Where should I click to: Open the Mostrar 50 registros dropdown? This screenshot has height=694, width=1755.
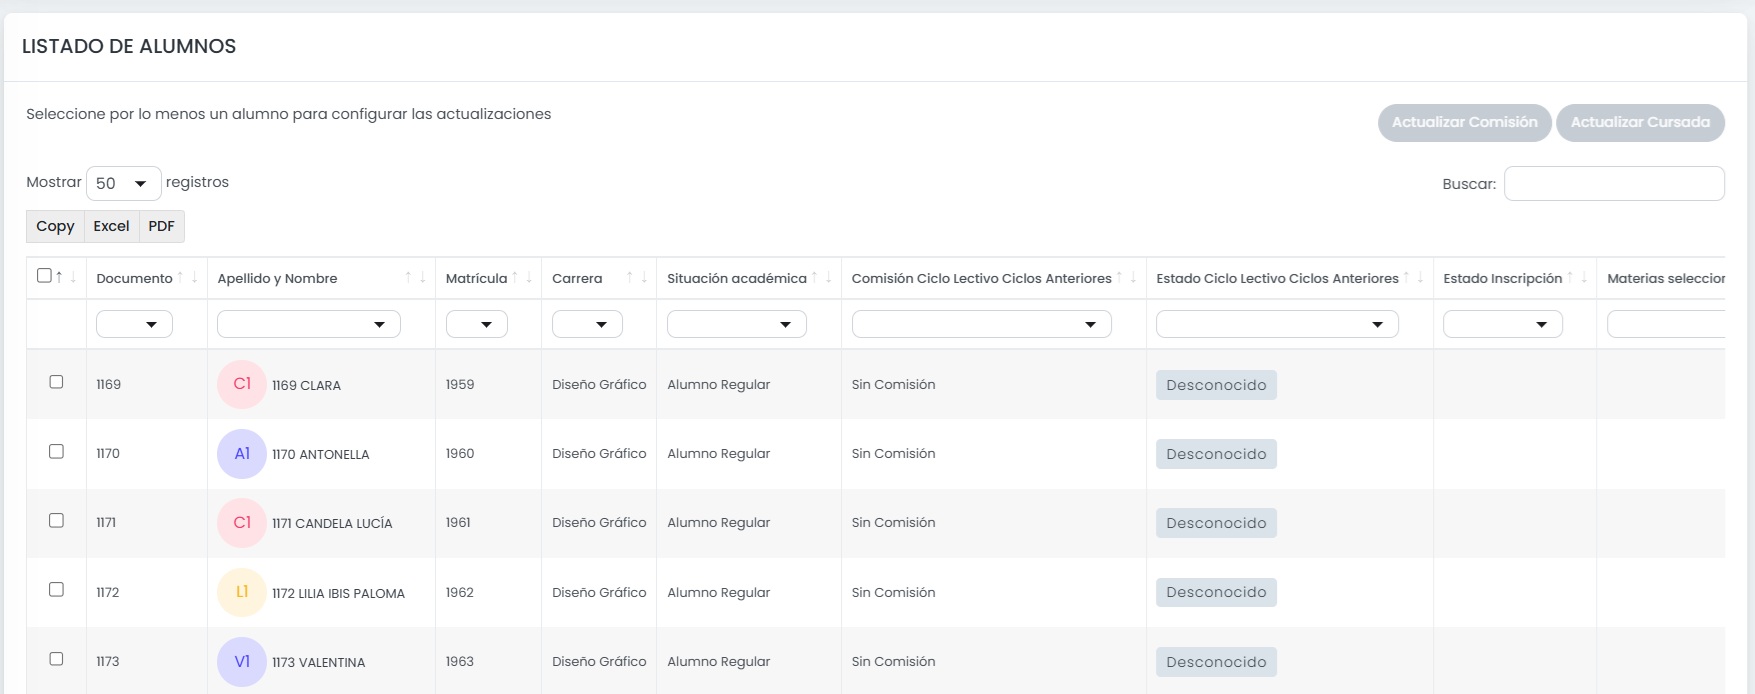click(124, 183)
